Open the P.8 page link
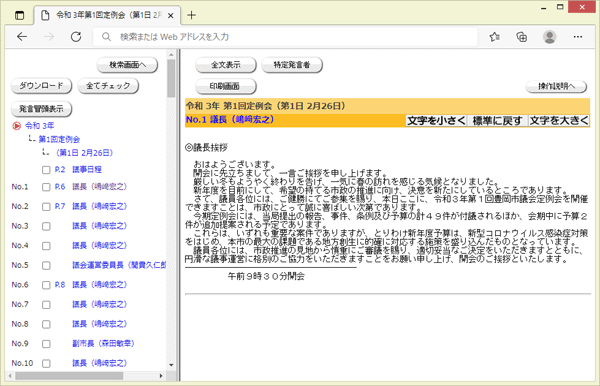The width and height of the screenshot is (600, 386). (60, 285)
